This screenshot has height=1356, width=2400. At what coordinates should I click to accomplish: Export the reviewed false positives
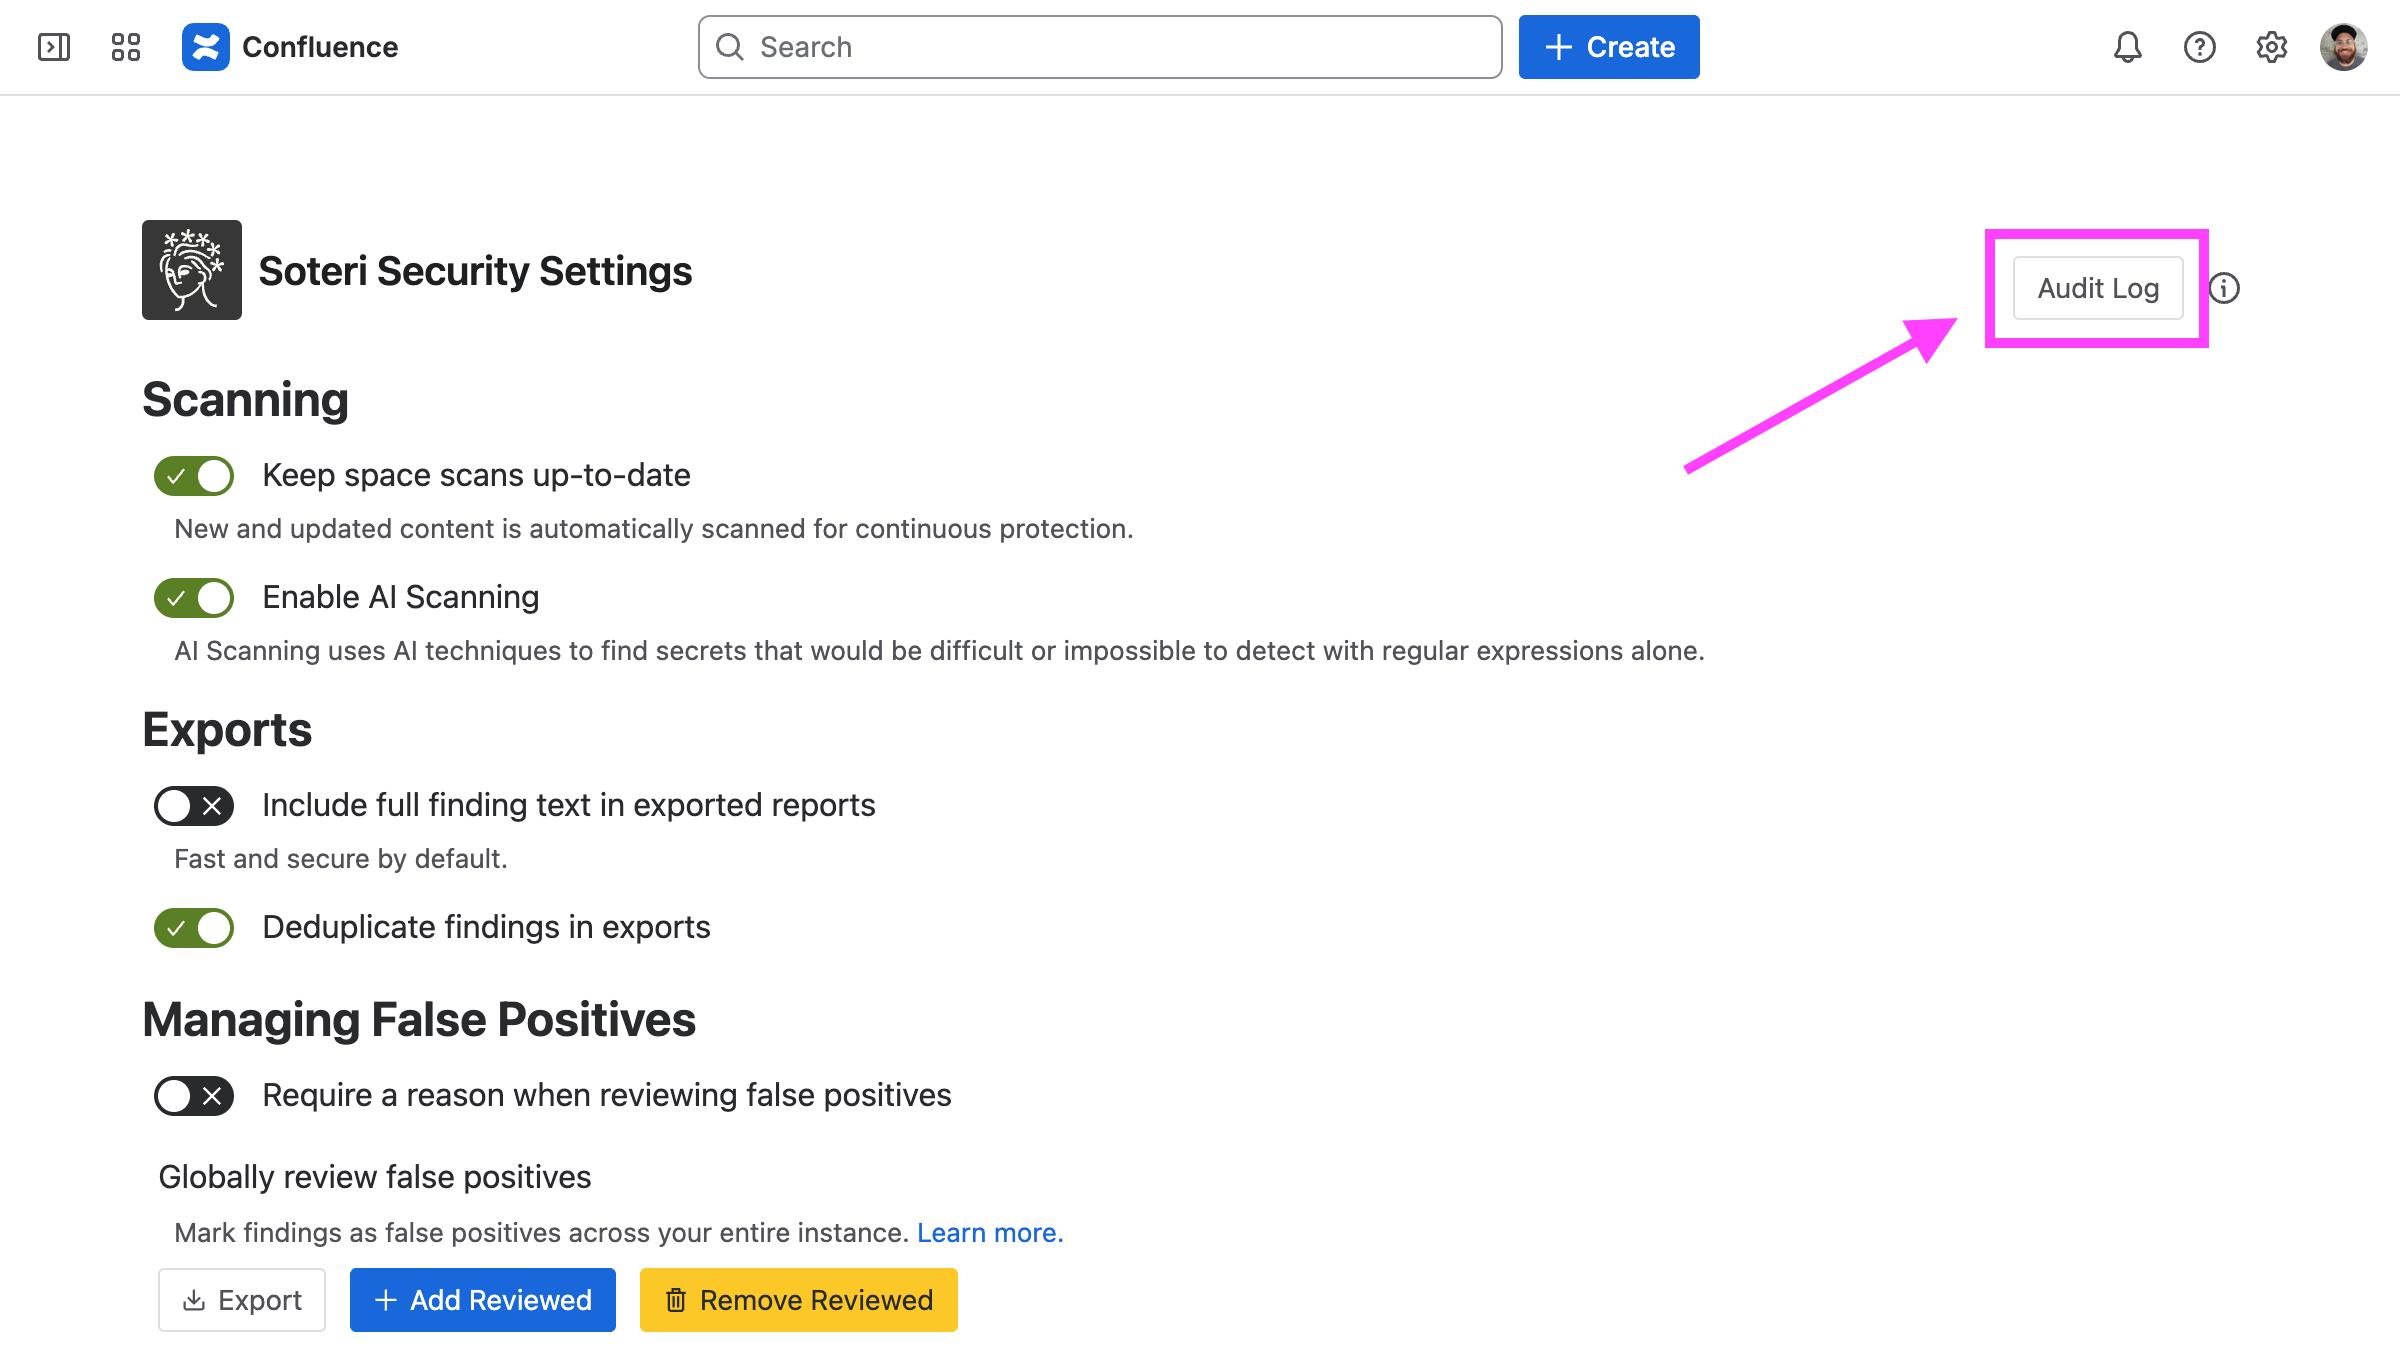tap(242, 1300)
